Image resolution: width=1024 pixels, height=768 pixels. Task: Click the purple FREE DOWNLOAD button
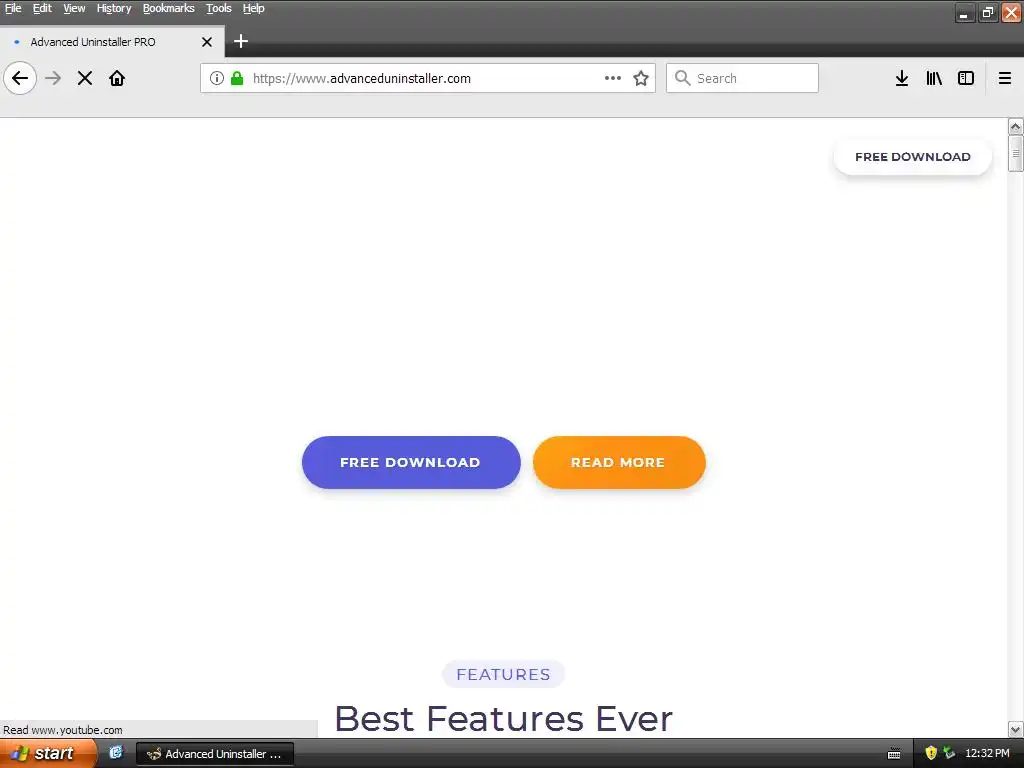(411, 462)
